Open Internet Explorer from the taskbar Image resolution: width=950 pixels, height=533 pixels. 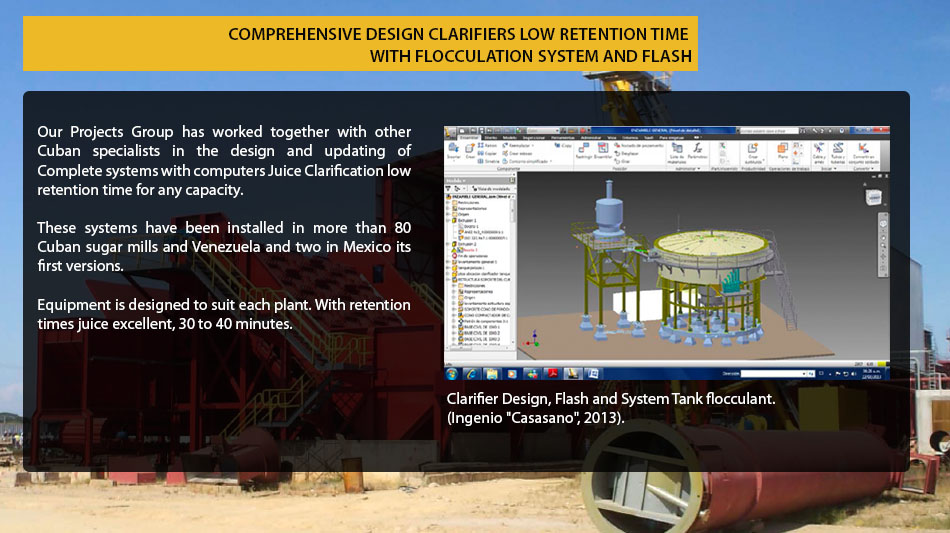pyautogui.click(x=471, y=374)
